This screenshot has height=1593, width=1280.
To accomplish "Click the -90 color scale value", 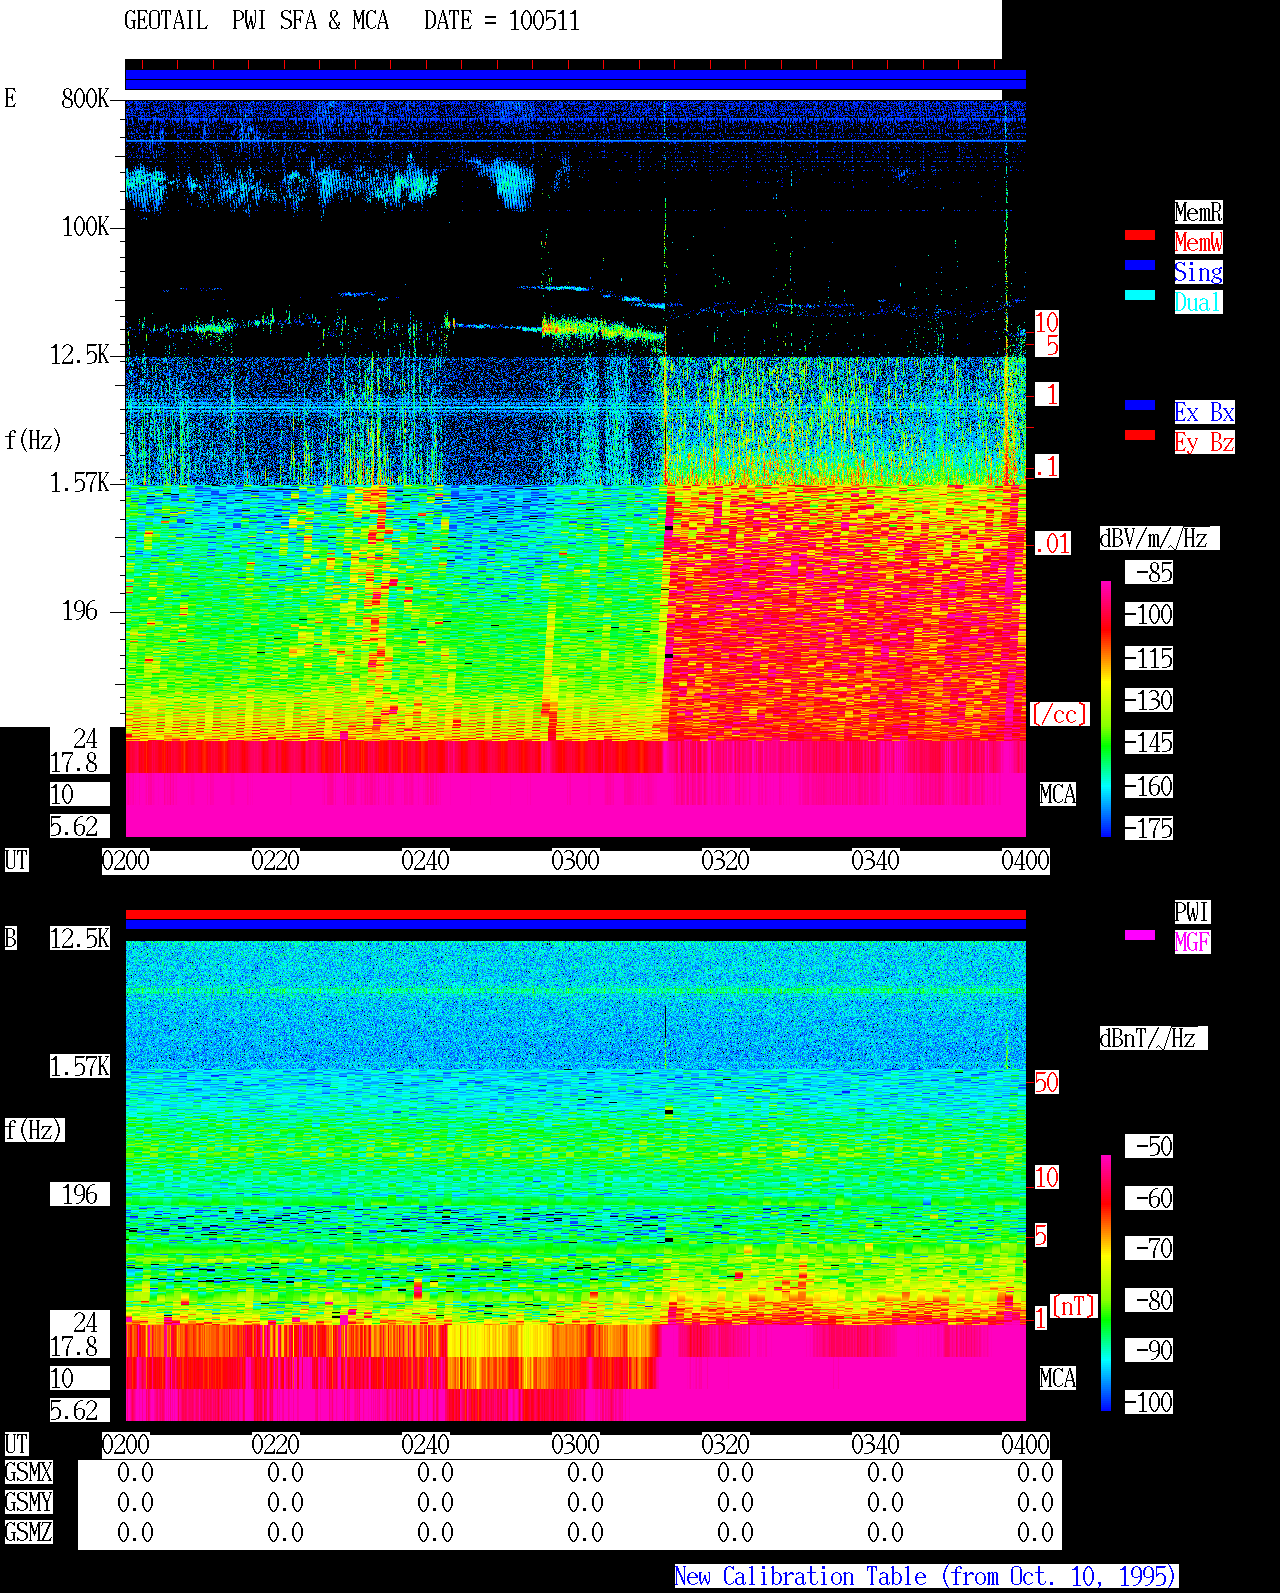I will pos(1150,1350).
